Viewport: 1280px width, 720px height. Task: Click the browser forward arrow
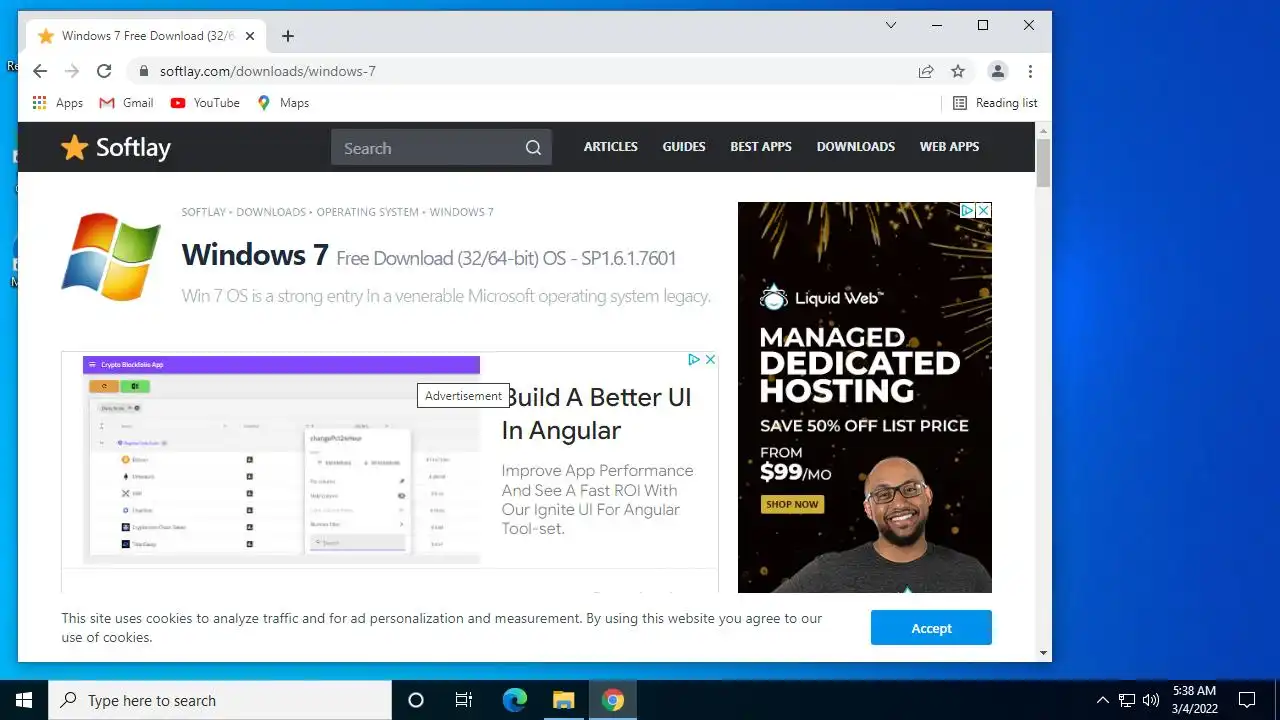coord(72,71)
